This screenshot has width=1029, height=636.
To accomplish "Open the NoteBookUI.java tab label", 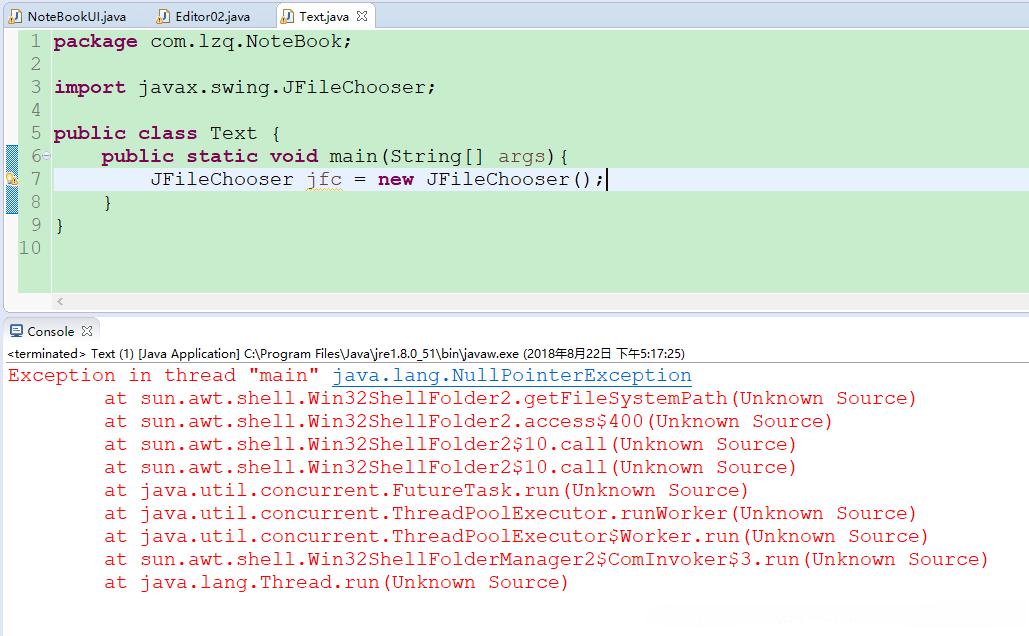I will tap(76, 16).
